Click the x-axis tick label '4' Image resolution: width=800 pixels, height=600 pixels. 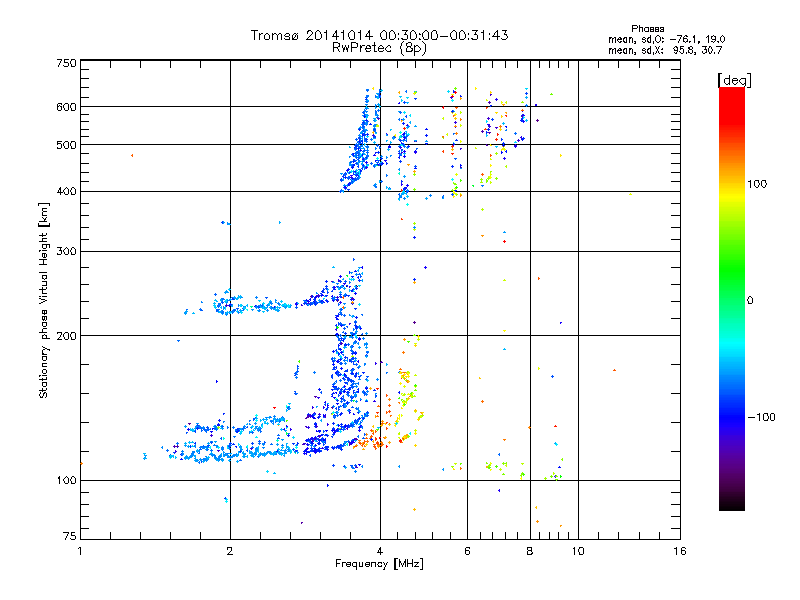click(x=380, y=551)
